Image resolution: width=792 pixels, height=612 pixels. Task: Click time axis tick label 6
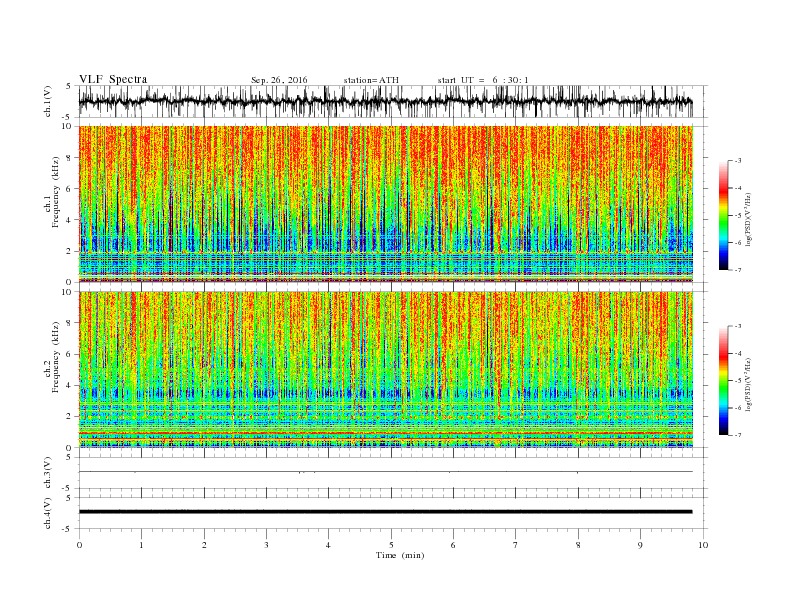click(453, 545)
